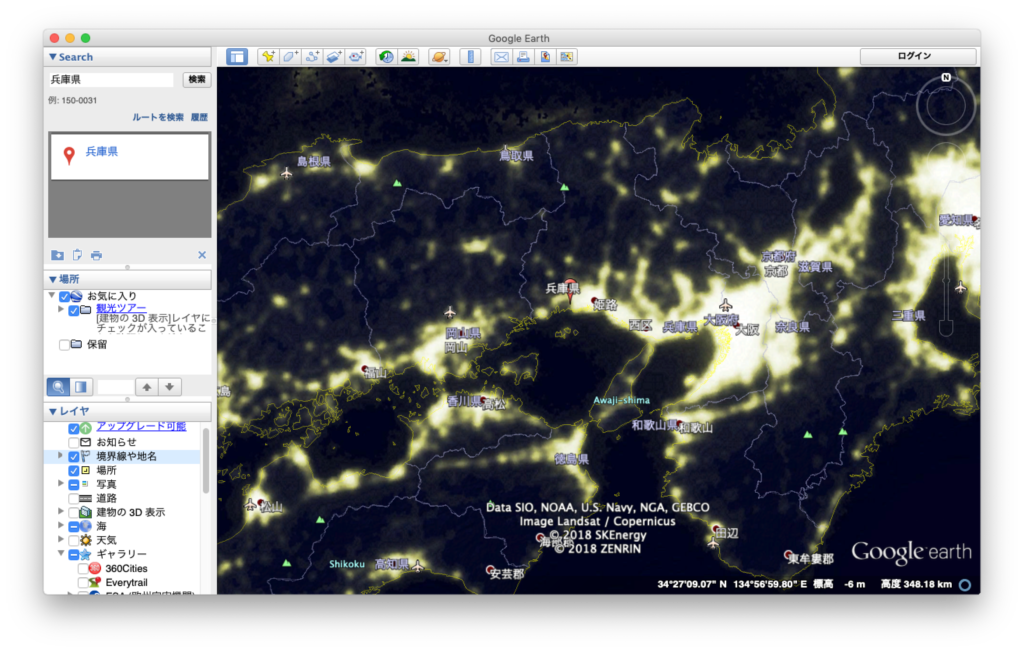Click the 観光ツアー link

pyautogui.click(x=121, y=309)
